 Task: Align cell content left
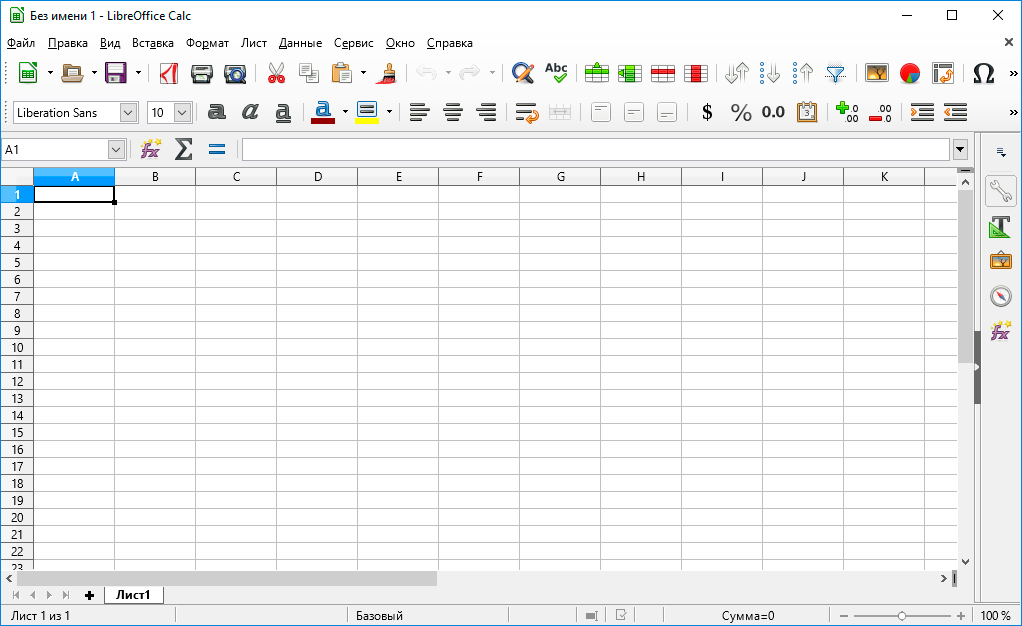(x=420, y=112)
